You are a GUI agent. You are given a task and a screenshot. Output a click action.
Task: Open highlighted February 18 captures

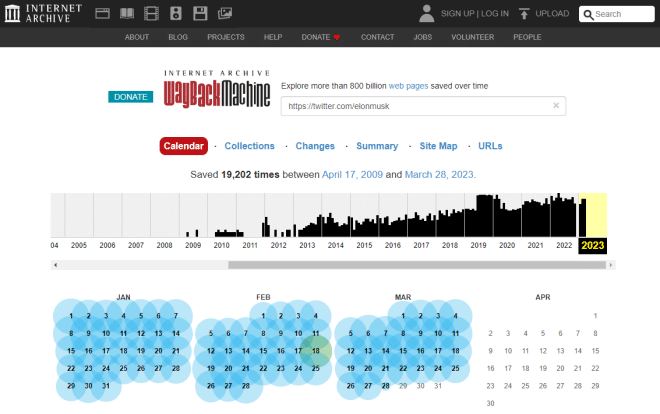point(316,351)
